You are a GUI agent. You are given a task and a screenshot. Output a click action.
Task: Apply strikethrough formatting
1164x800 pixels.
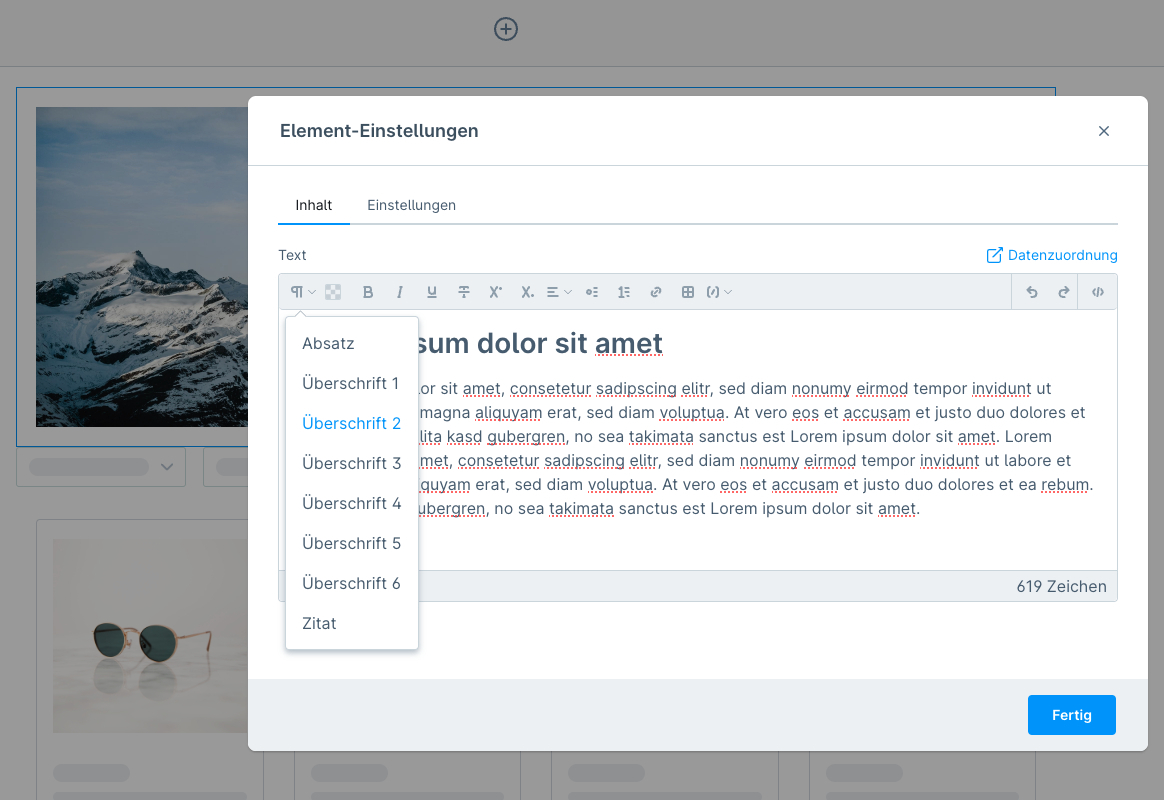click(x=464, y=292)
